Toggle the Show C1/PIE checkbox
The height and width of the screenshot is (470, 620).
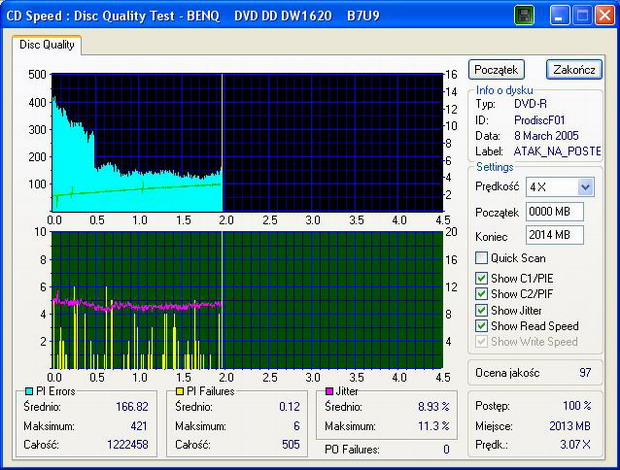click(x=481, y=278)
